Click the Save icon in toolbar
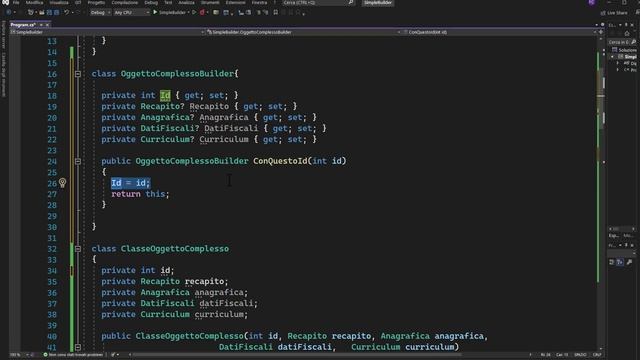 [49, 13]
